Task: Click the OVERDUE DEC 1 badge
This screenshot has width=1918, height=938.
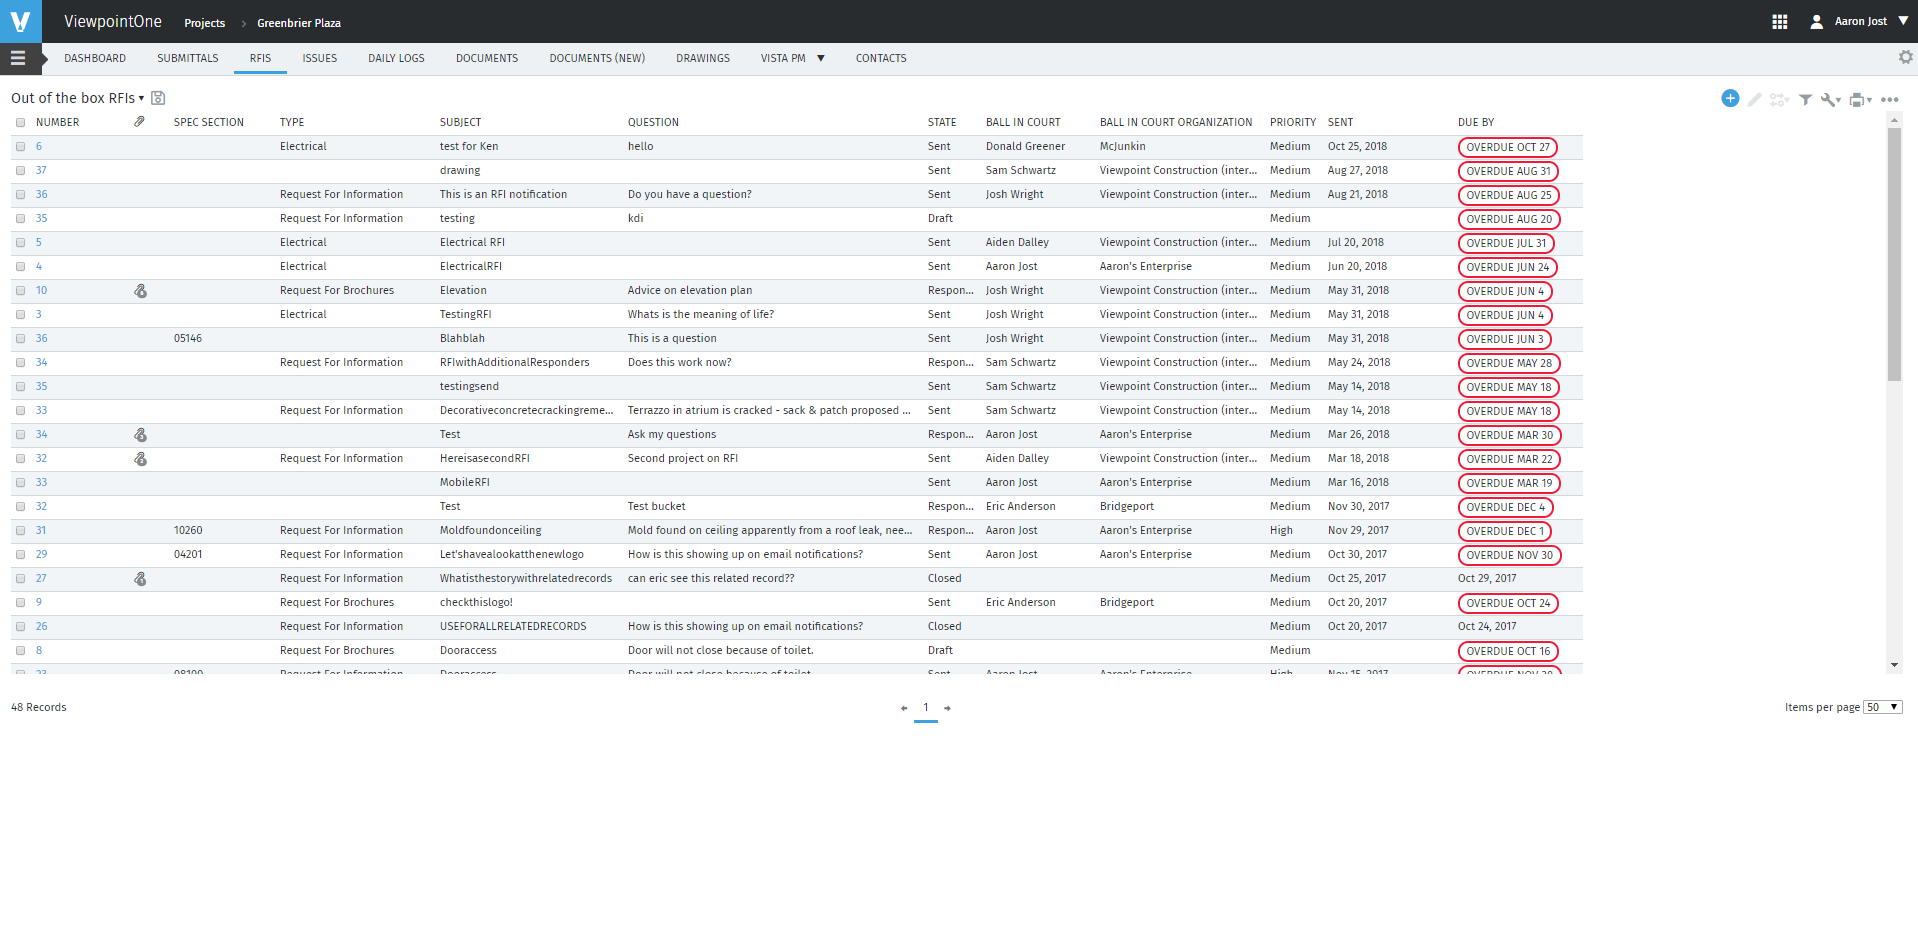Action: [x=1505, y=531]
